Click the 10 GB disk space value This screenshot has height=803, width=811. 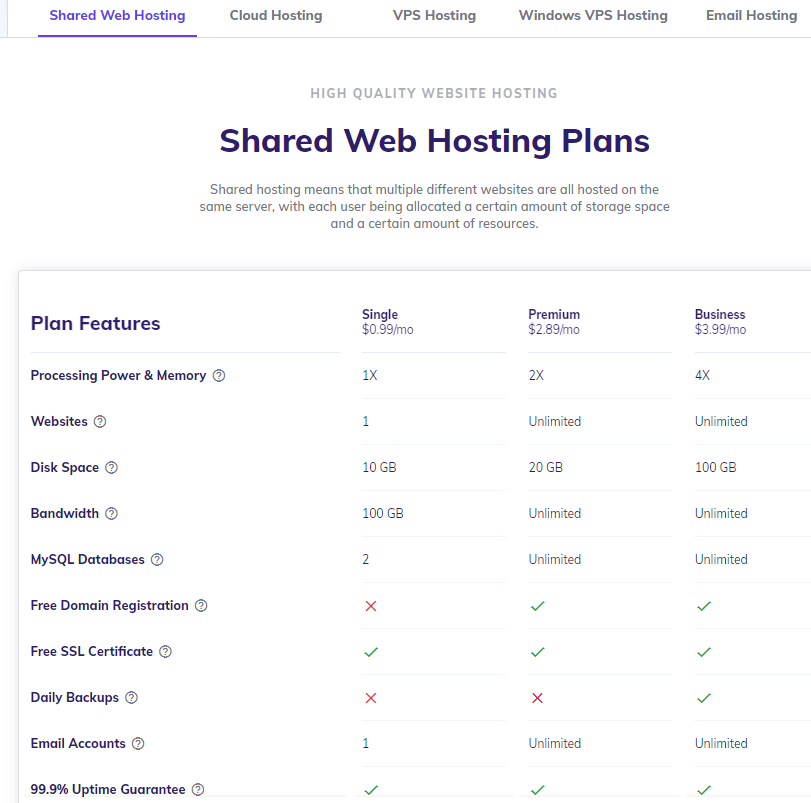click(x=379, y=467)
